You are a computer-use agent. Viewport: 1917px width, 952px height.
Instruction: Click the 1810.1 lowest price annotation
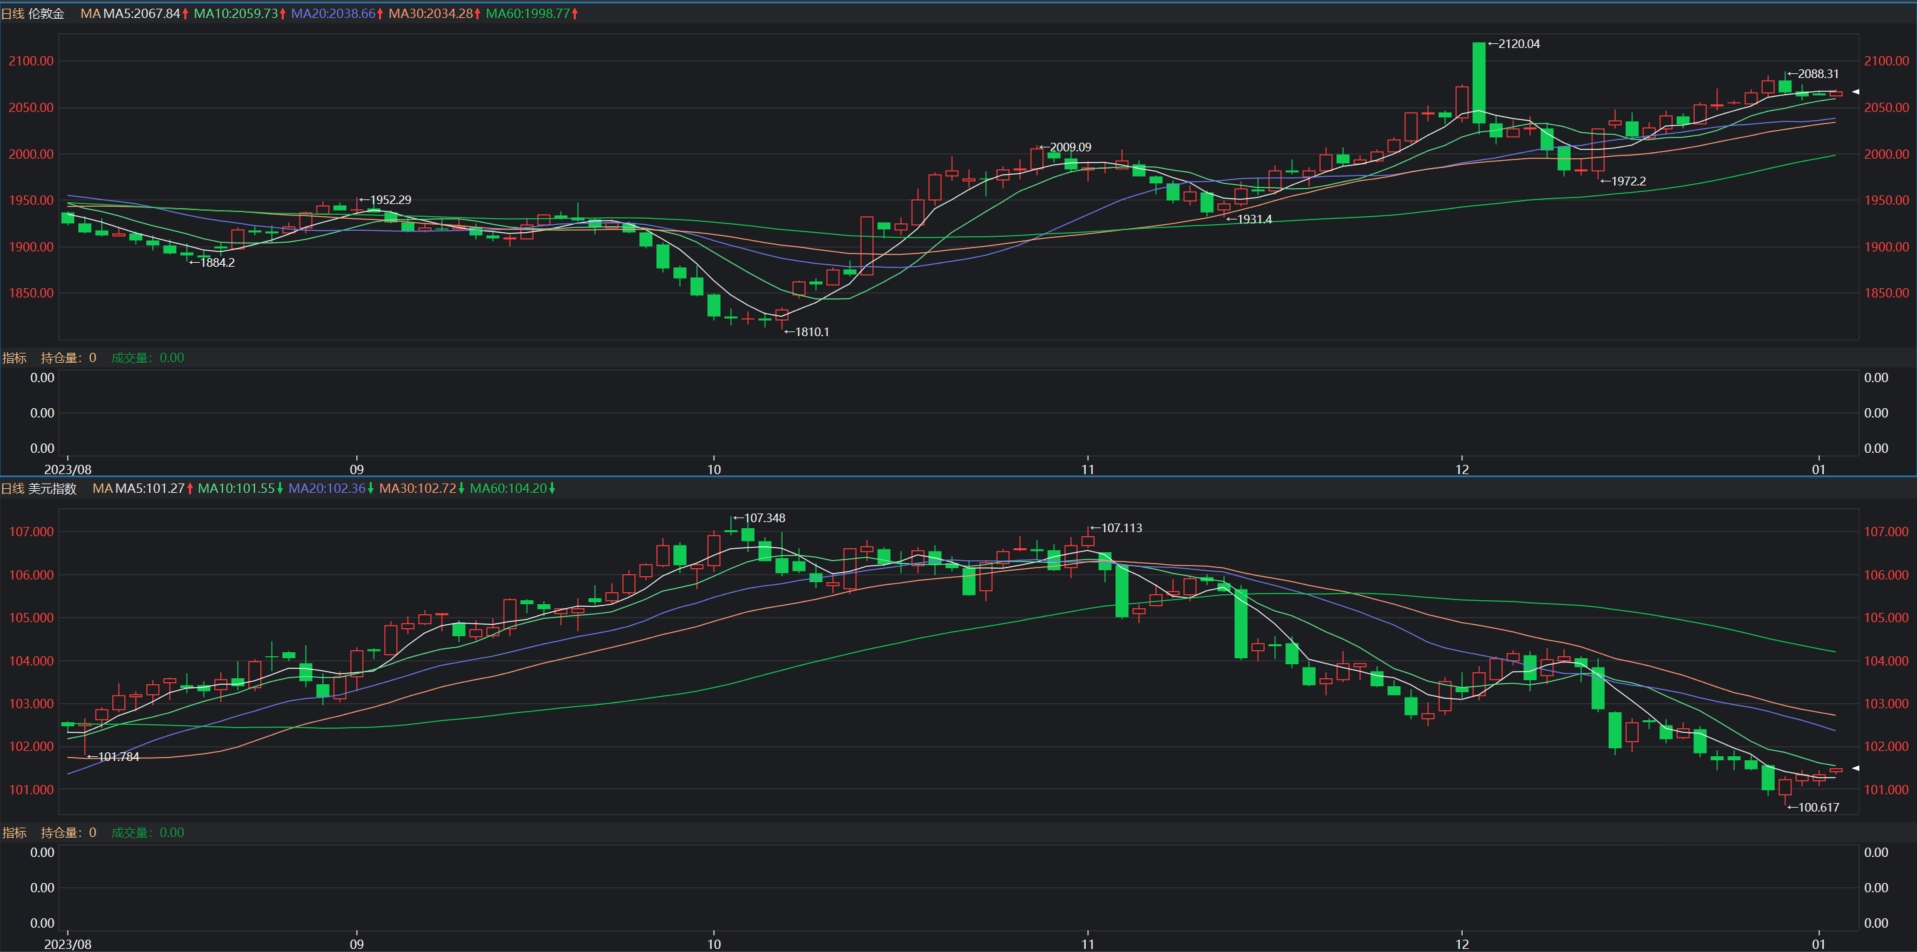click(x=807, y=332)
